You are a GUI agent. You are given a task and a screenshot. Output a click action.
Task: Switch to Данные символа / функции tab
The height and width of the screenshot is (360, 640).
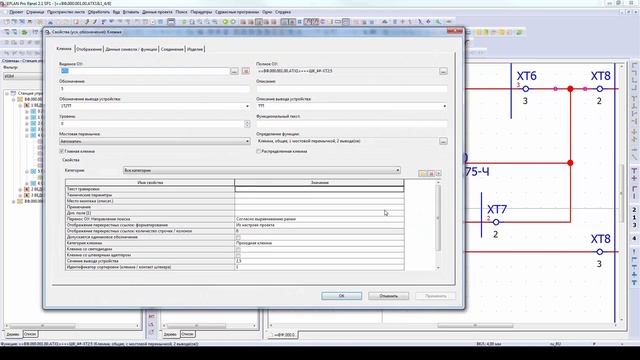click(131, 49)
